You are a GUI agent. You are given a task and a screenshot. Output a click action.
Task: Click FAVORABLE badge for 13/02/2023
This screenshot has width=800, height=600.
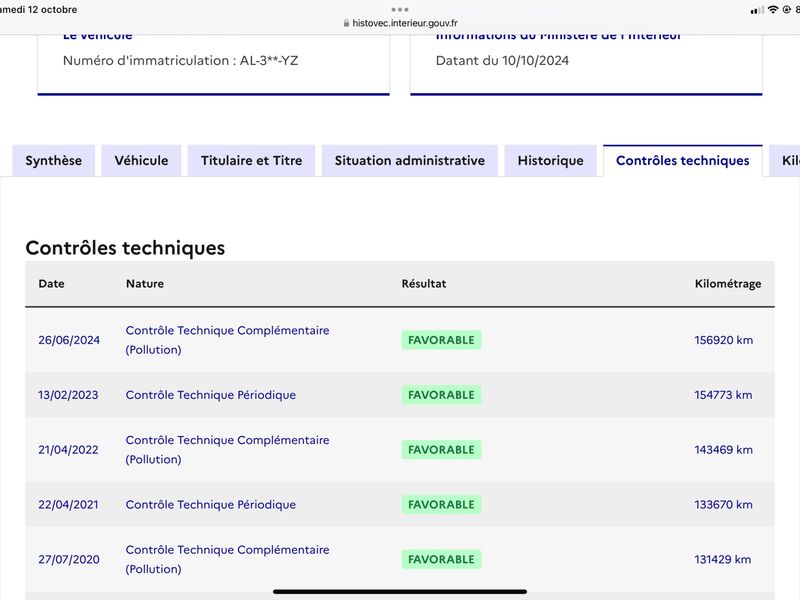(441, 395)
